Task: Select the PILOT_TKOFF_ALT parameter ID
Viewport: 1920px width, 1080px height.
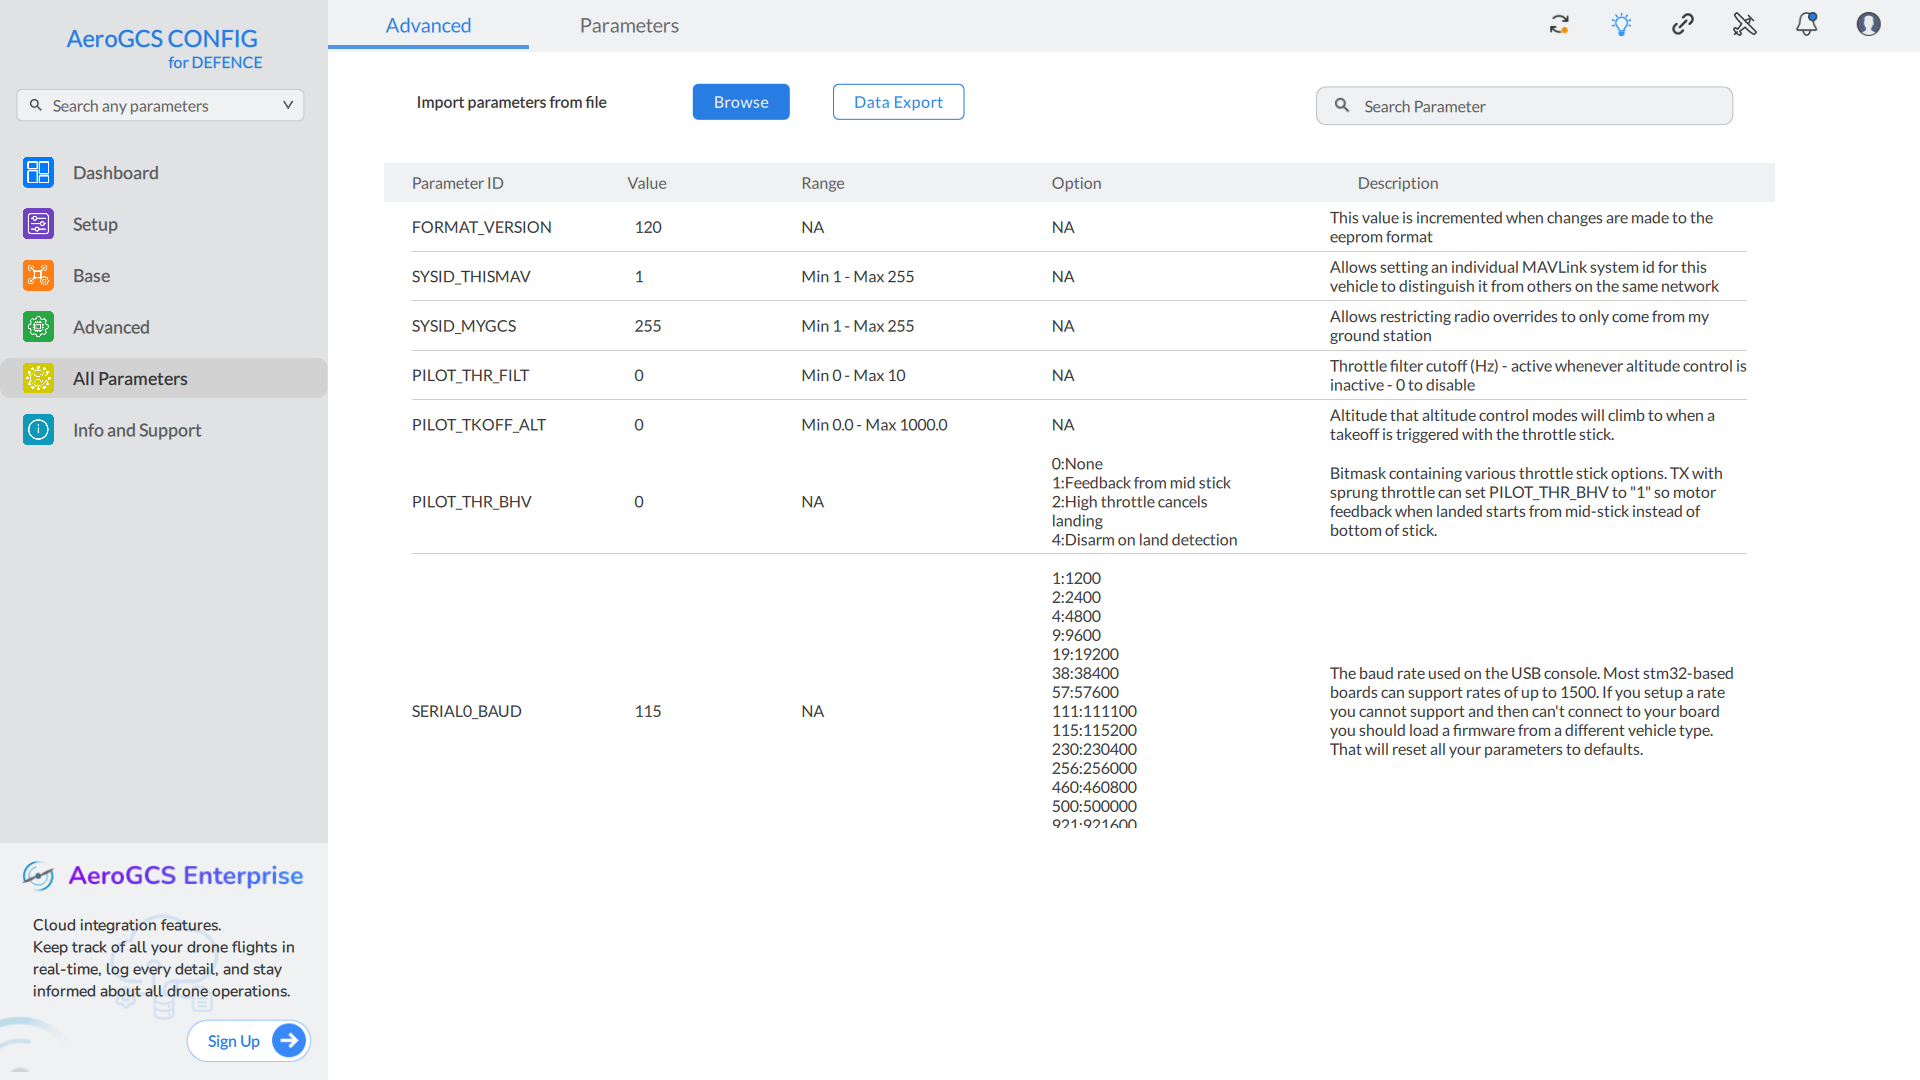Action: 479,425
